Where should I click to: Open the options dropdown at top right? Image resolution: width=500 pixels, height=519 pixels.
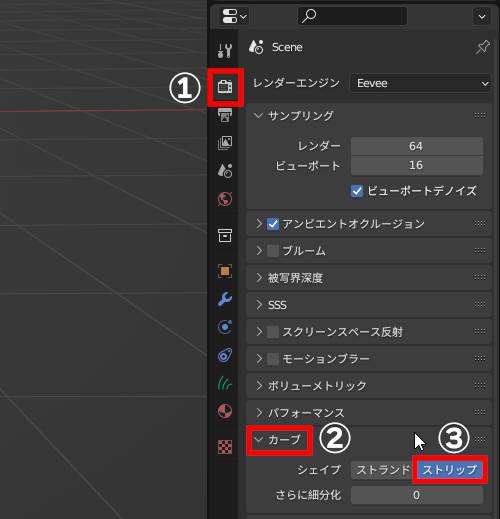click(482, 16)
